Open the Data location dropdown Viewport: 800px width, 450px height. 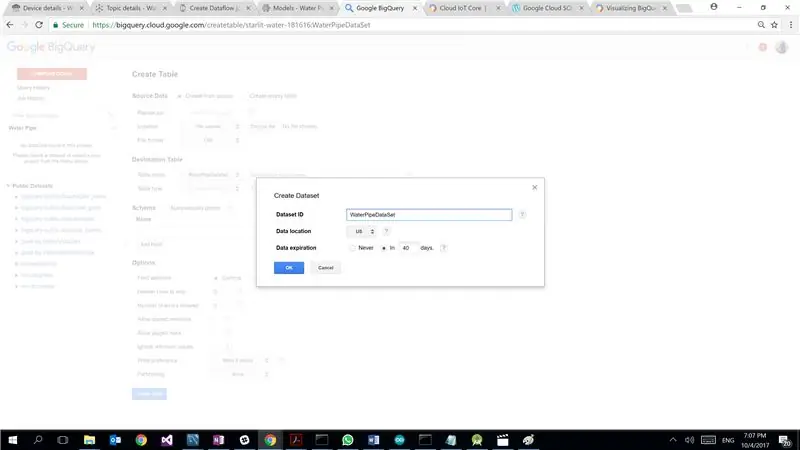[x=362, y=232]
